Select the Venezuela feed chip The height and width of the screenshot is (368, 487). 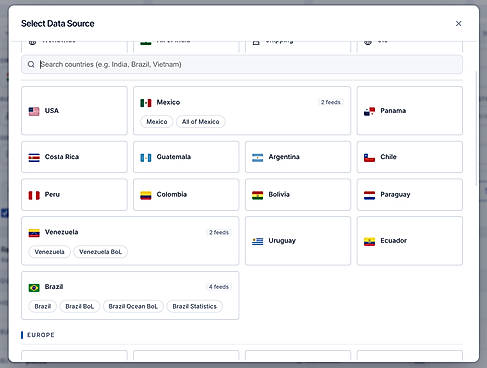49,252
